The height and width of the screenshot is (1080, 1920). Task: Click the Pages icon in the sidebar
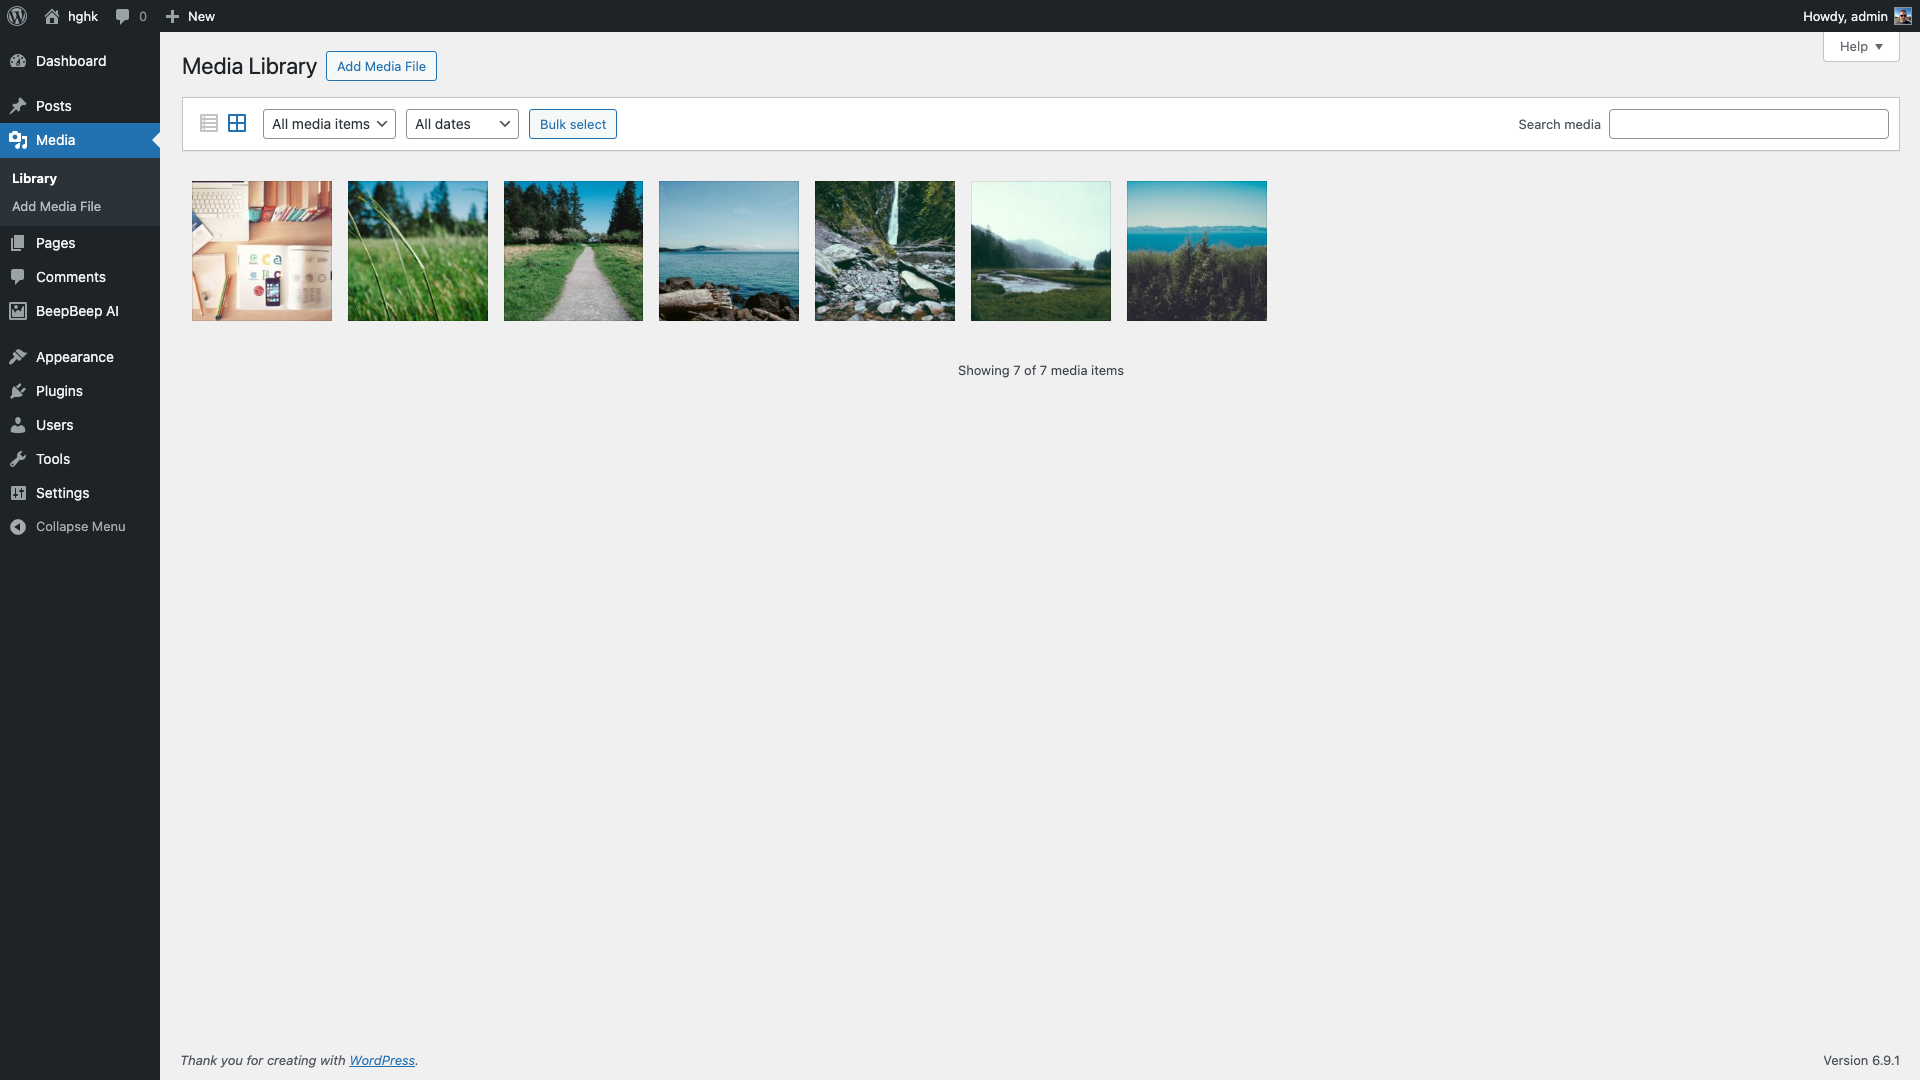(x=18, y=243)
